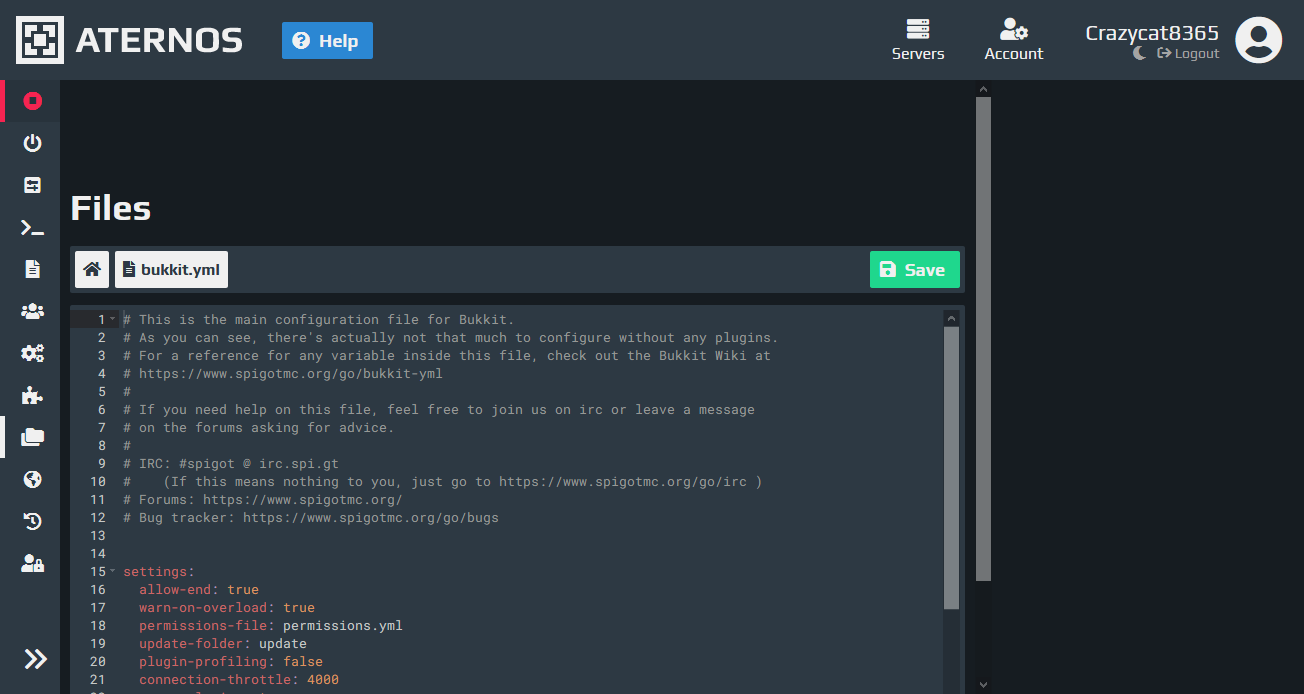The image size is (1304, 694).
Task: Open the Account page
Action: click(x=1013, y=40)
